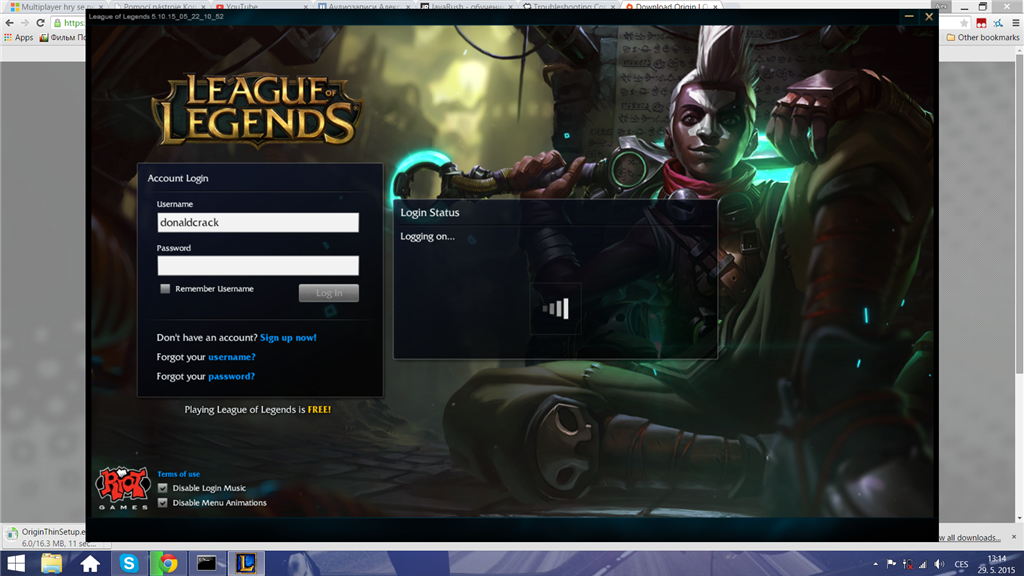Follow the forgot password? link
This screenshot has width=1024, height=576.
click(x=231, y=376)
